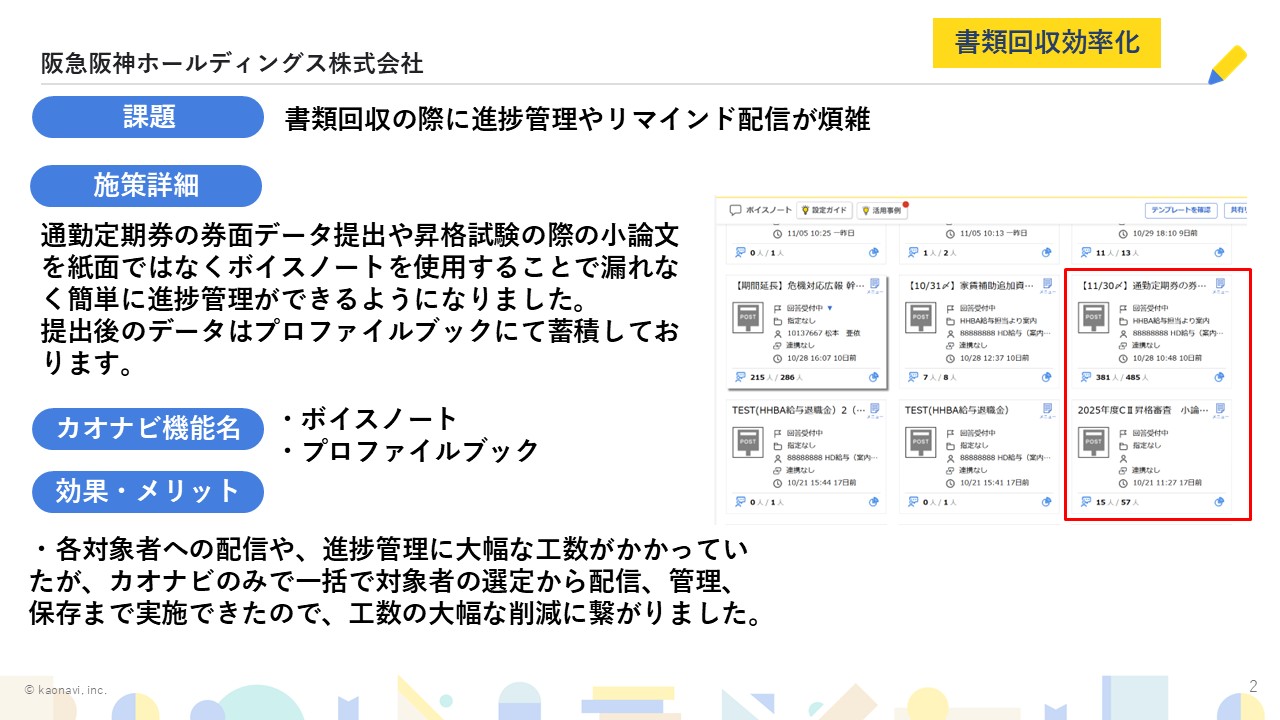This screenshot has width=1280, height=720.
Task: Click POST mailbox thumbnail on 通勤定期券 card
Action: [1093, 319]
